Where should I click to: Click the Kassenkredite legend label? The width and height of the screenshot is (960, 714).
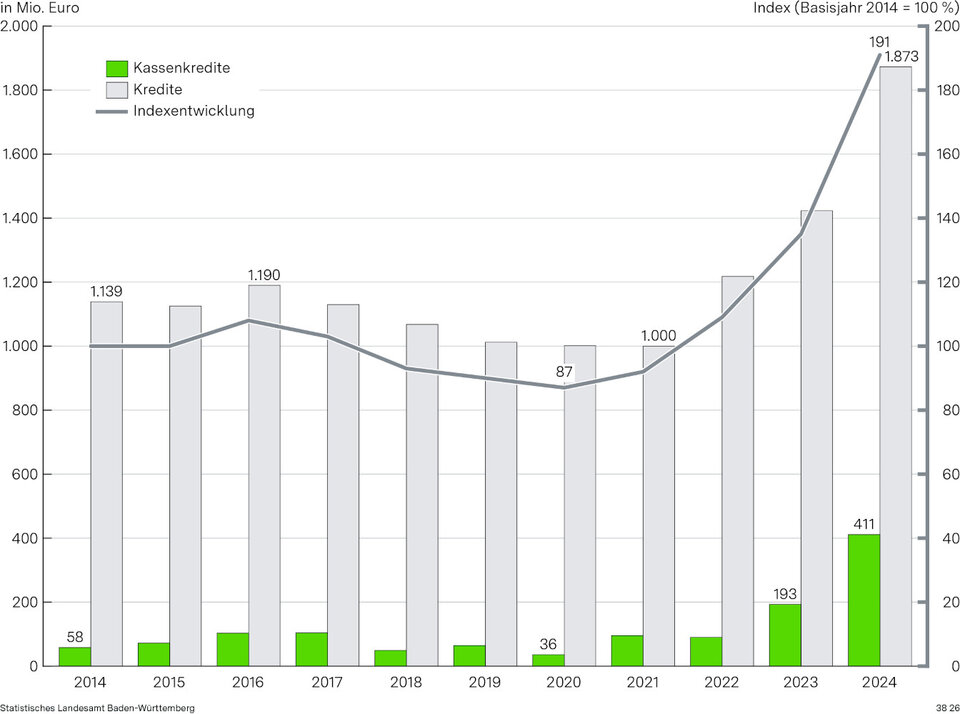click(x=181, y=68)
